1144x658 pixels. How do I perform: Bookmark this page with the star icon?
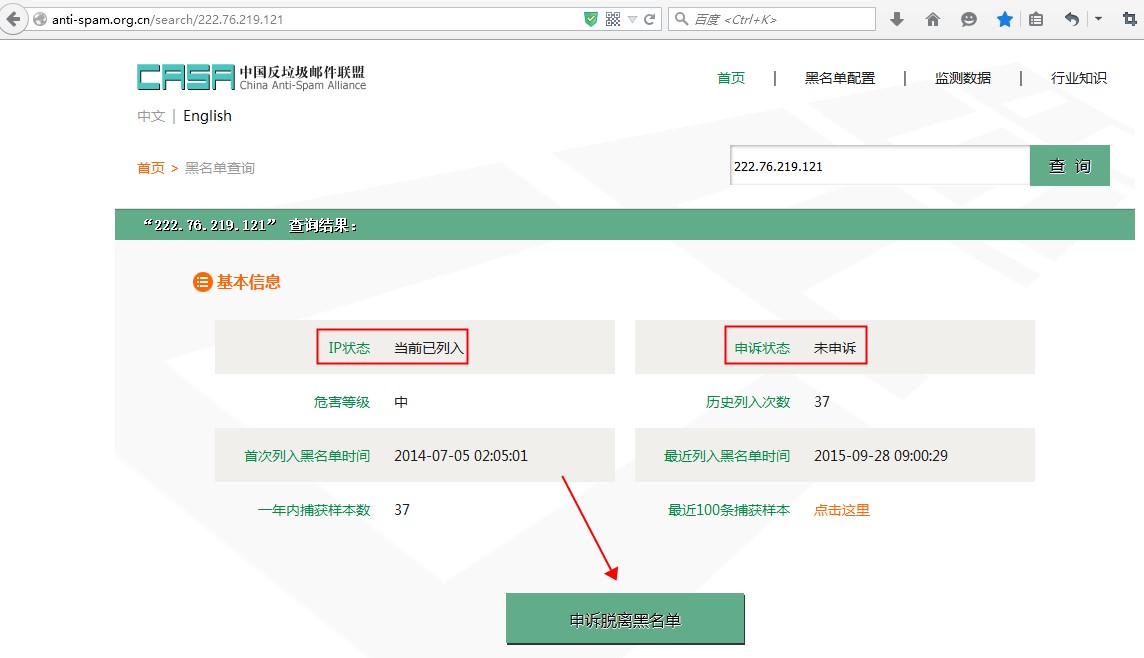coord(1004,19)
